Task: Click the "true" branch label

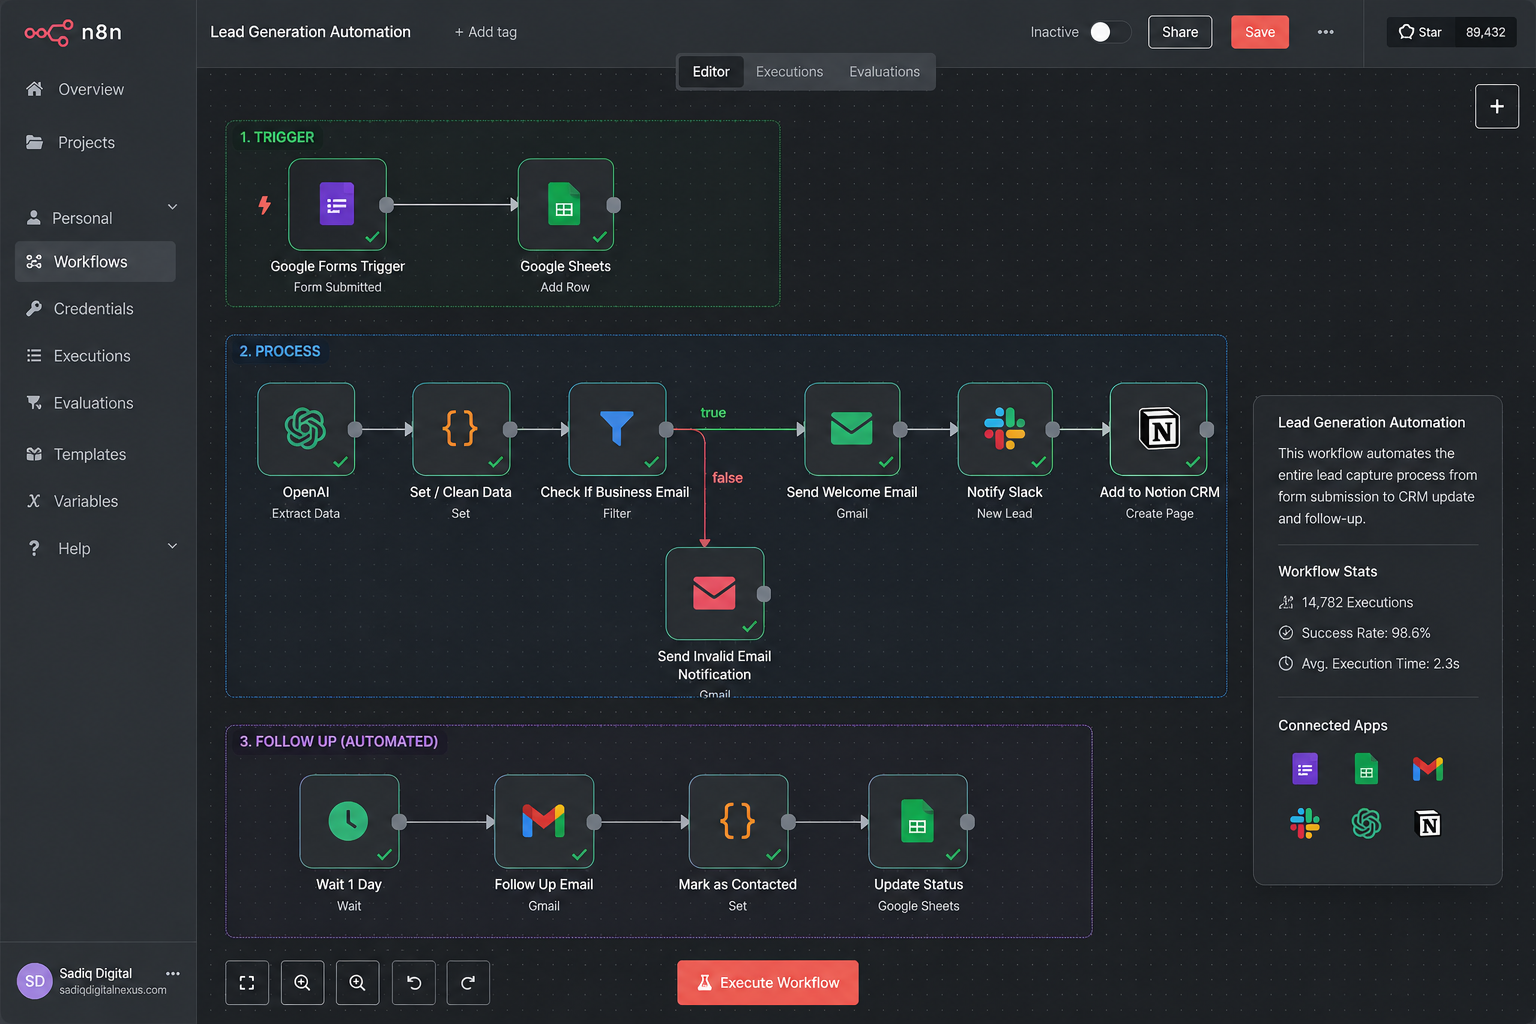Action: click(713, 412)
